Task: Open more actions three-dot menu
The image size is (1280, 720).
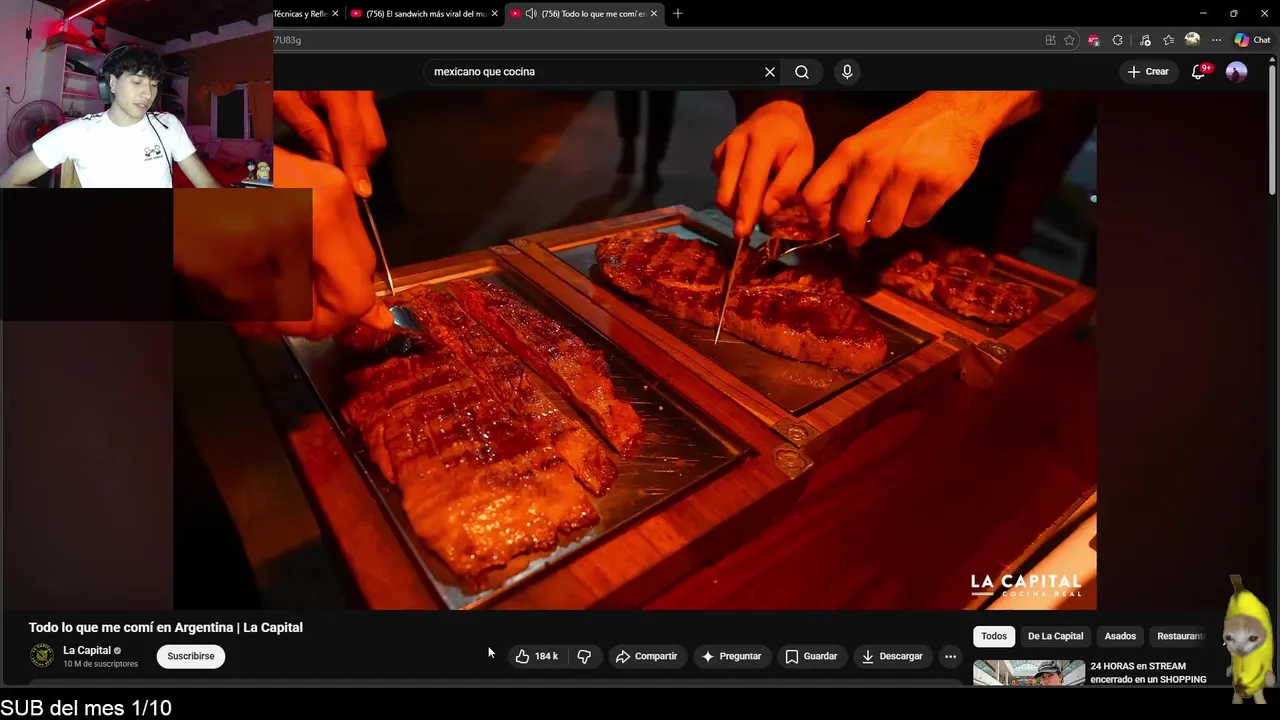Action: (x=951, y=656)
